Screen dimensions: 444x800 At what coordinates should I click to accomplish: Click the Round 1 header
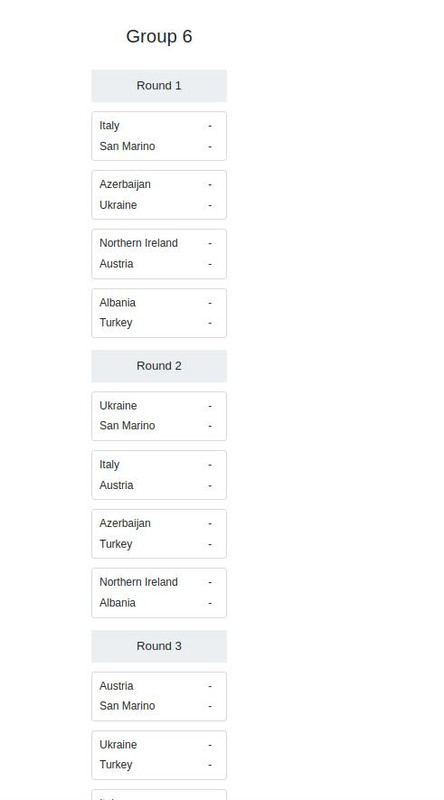tap(159, 86)
